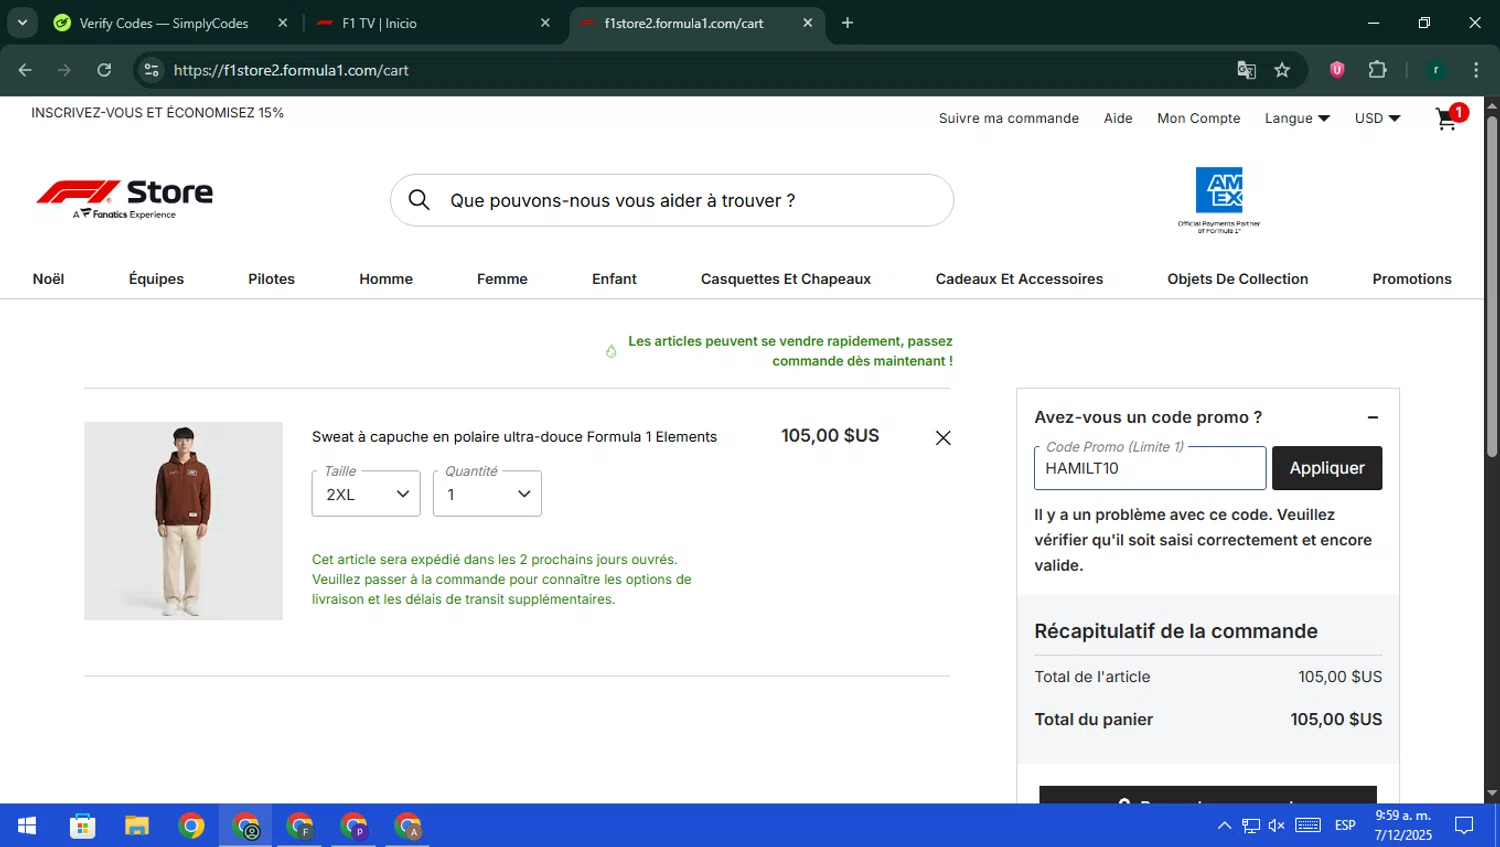Open the touch keyboard tray icon

pyautogui.click(x=1308, y=826)
